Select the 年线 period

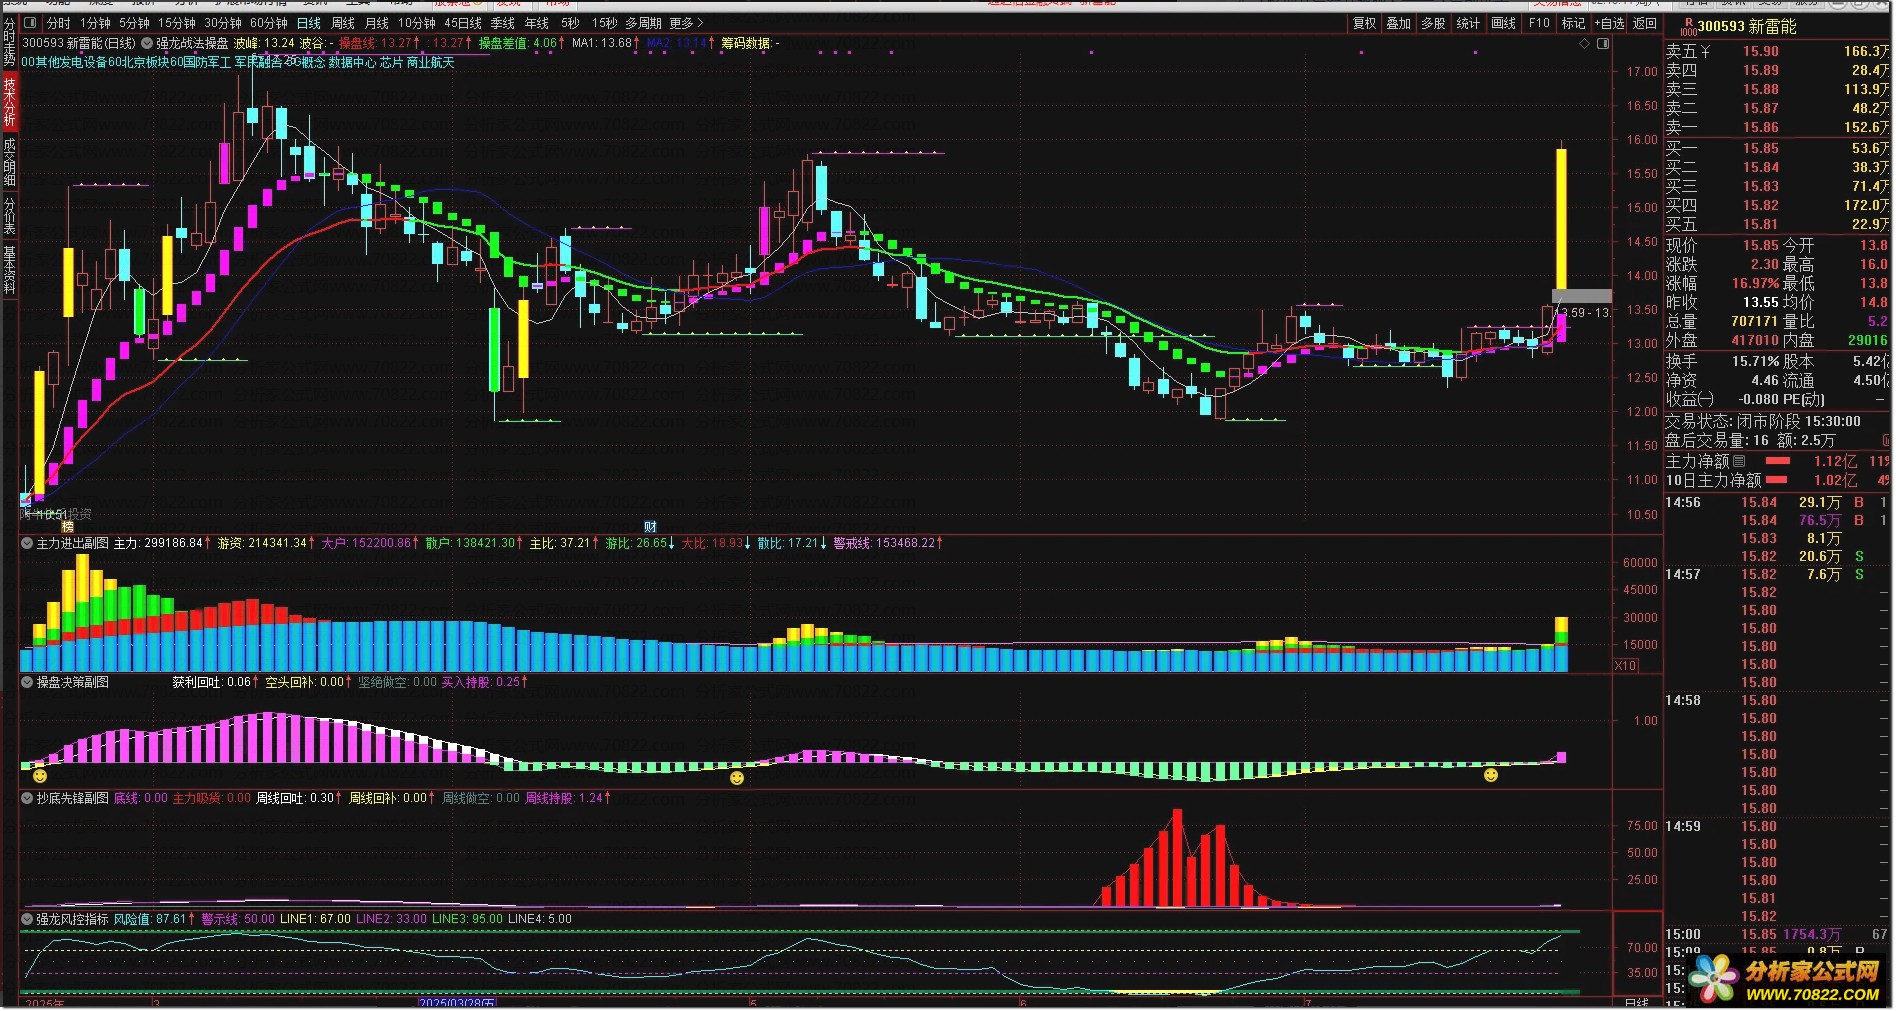point(537,23)
